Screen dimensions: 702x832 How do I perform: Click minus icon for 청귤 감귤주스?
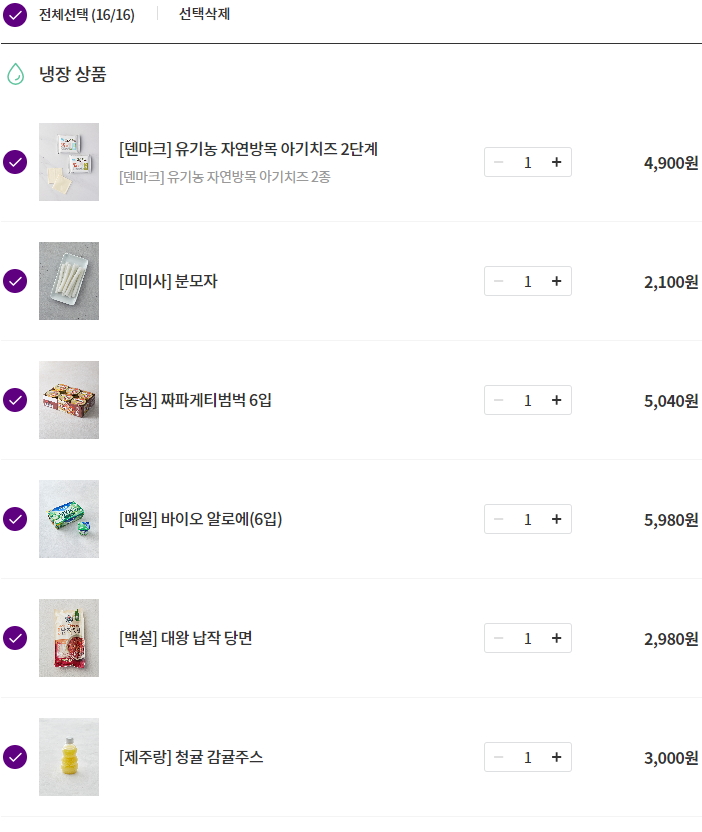[499, 757]
